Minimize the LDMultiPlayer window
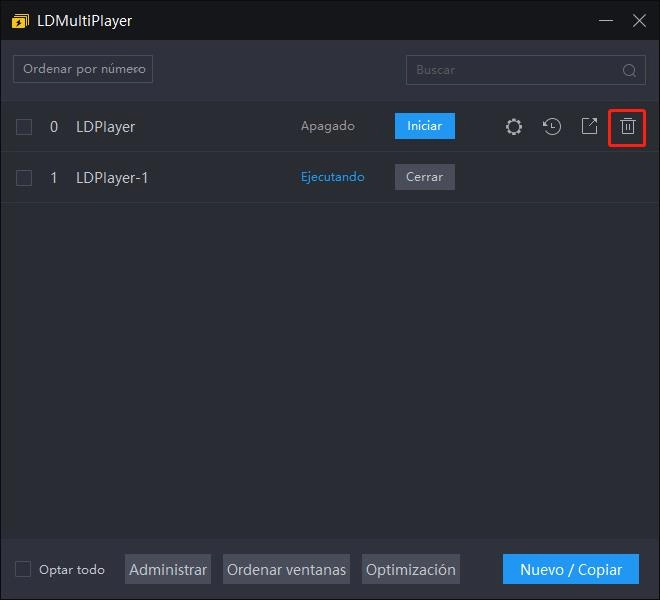Image resolution: width=660 pixels, height=600 pixels. pyautogui.click(x=606, y=20)
